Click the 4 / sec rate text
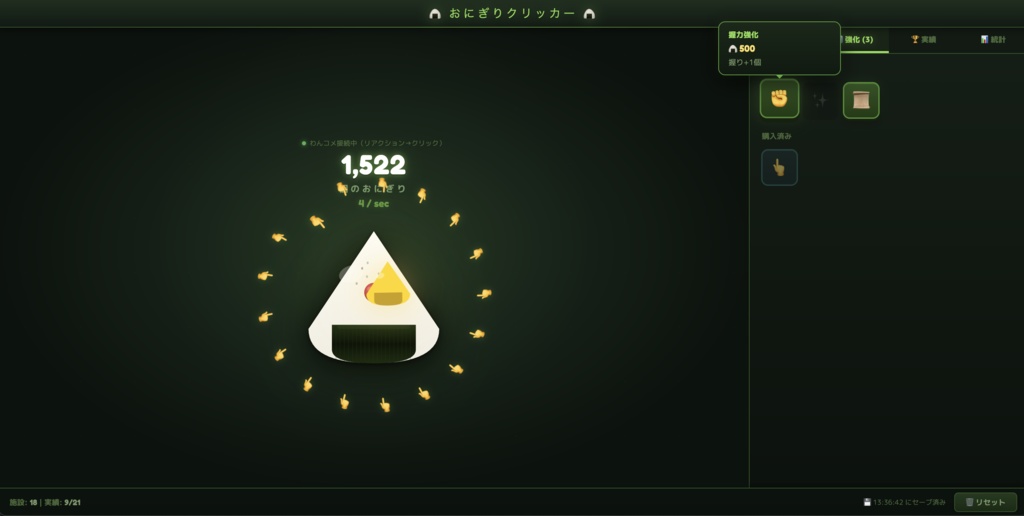 tap(374, 204)
